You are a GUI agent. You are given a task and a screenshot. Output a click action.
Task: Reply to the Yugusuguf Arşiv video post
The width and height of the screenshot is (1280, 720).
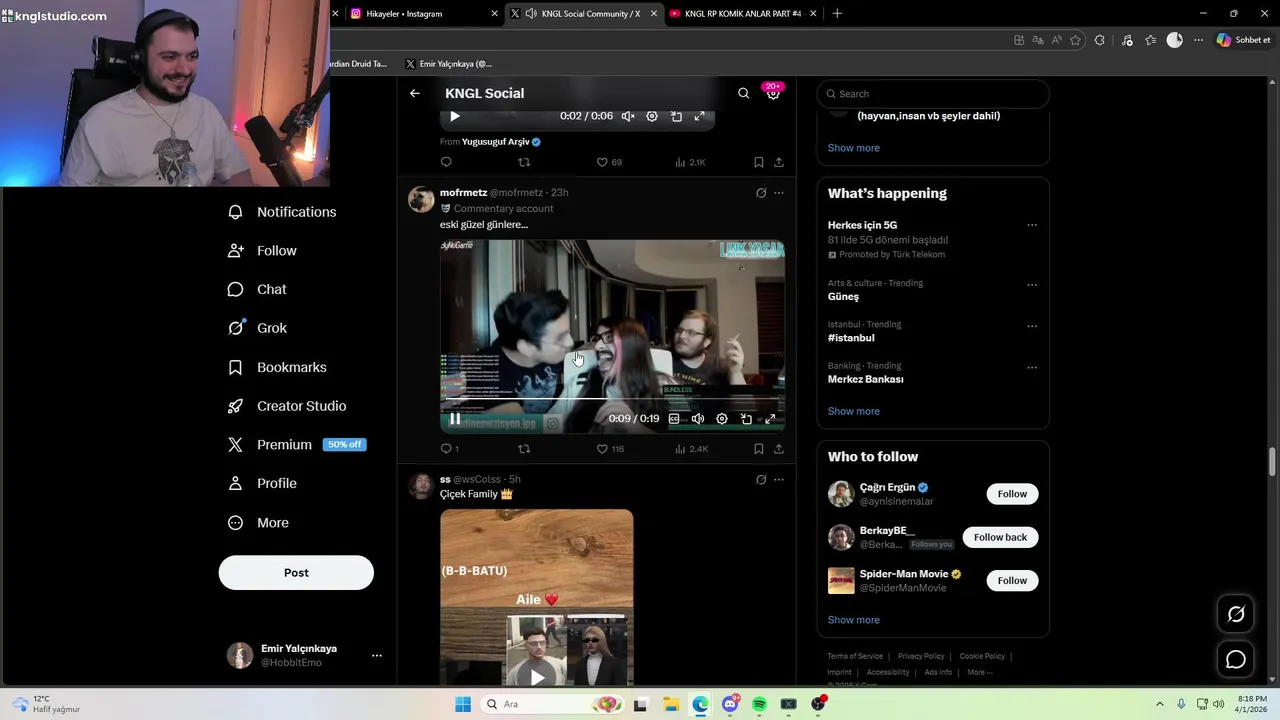pos(446,162)
